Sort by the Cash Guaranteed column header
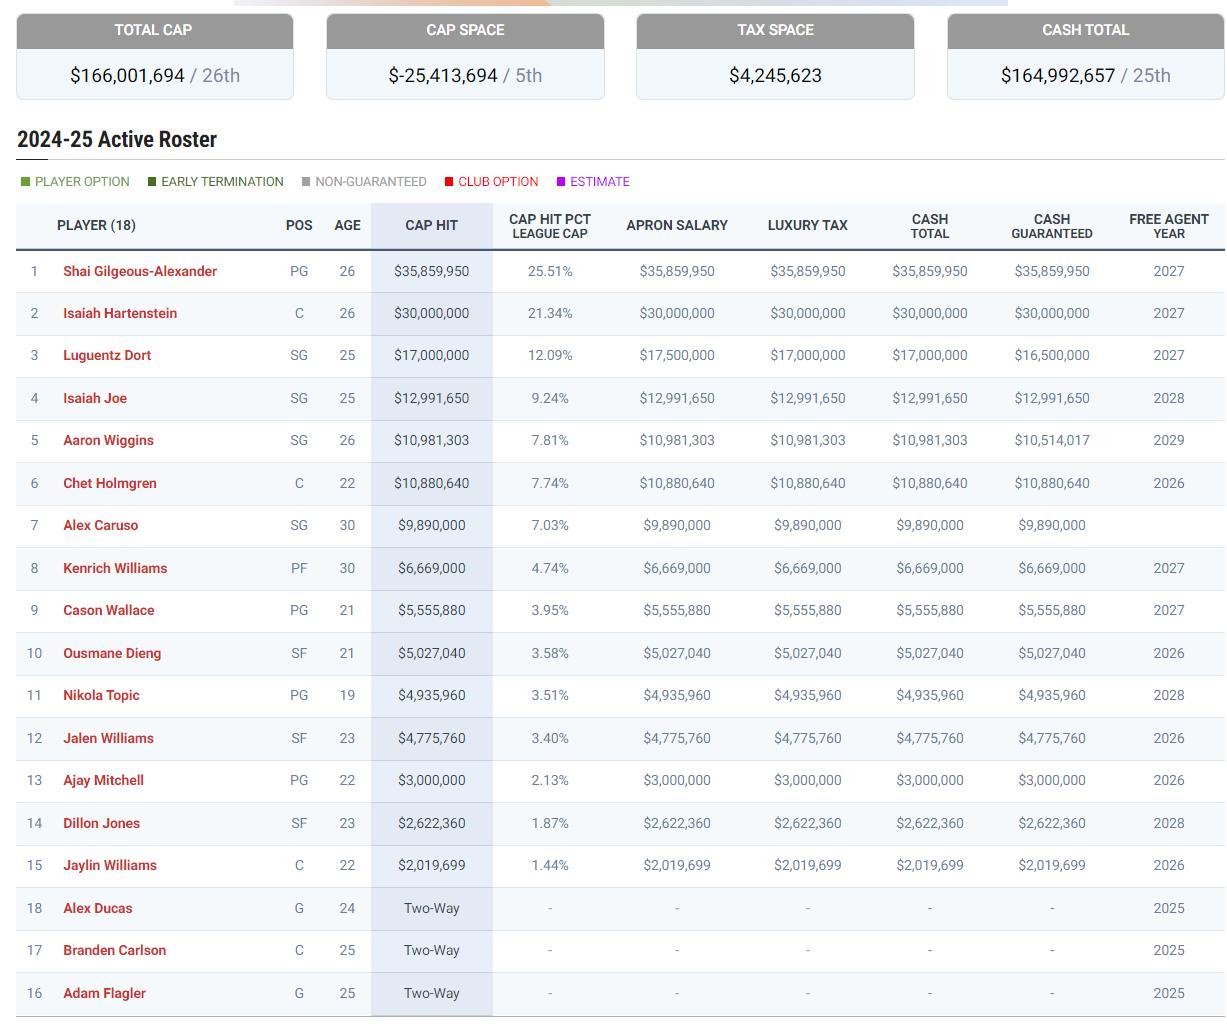This screenshot has height=1026, width=1227. [x=1051, y=226]
